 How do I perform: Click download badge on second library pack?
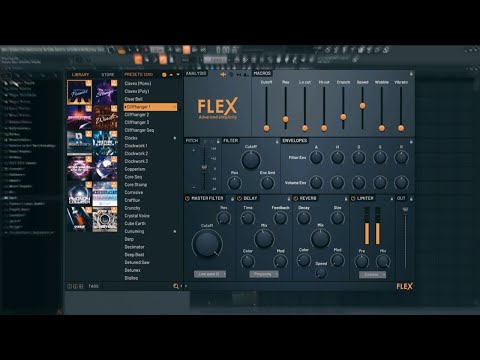(x=114, y=83)
